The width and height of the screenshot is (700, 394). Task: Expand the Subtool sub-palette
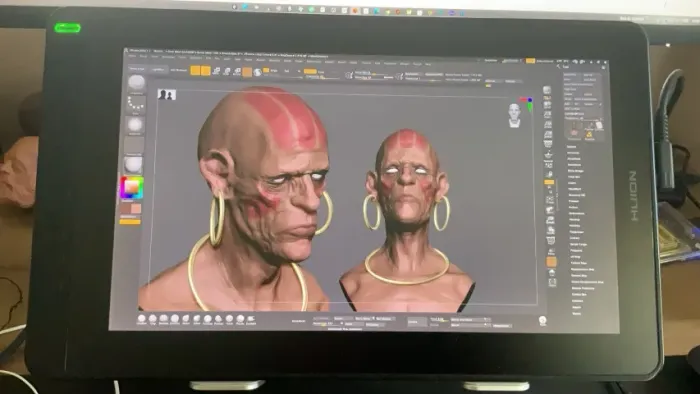click(571, 146)
